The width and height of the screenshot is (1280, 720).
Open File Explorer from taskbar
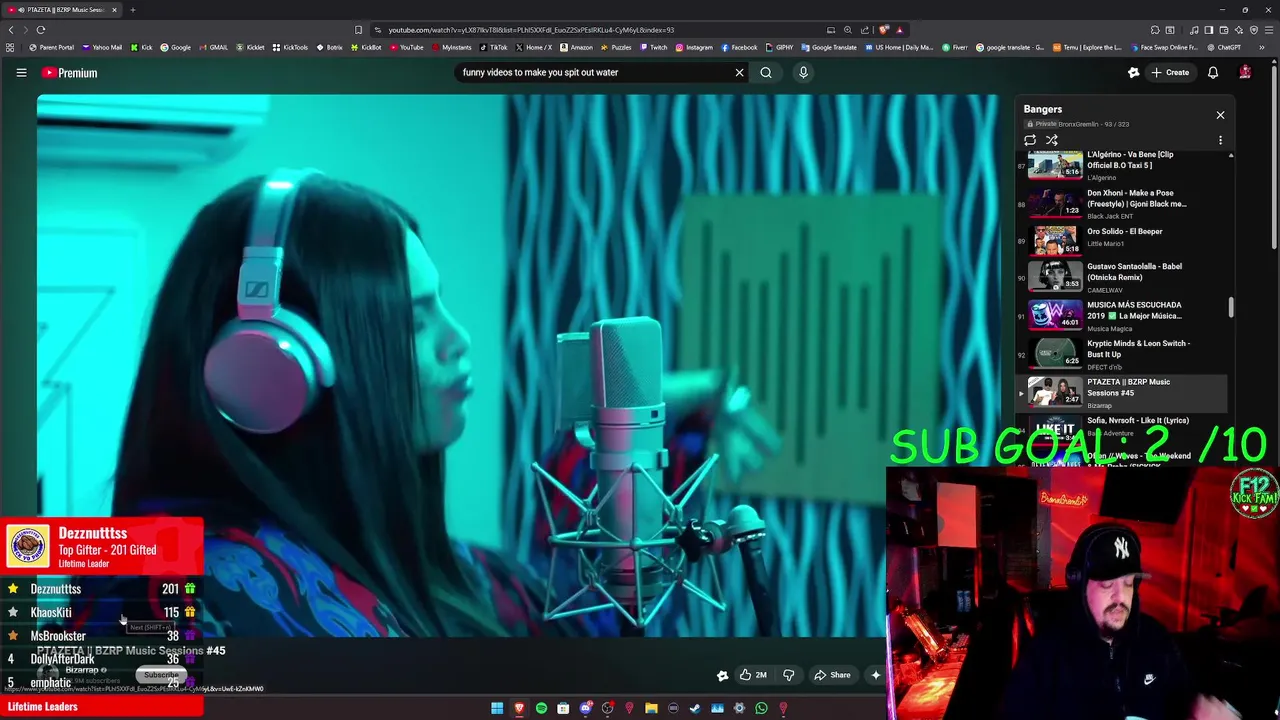[651, 708]
